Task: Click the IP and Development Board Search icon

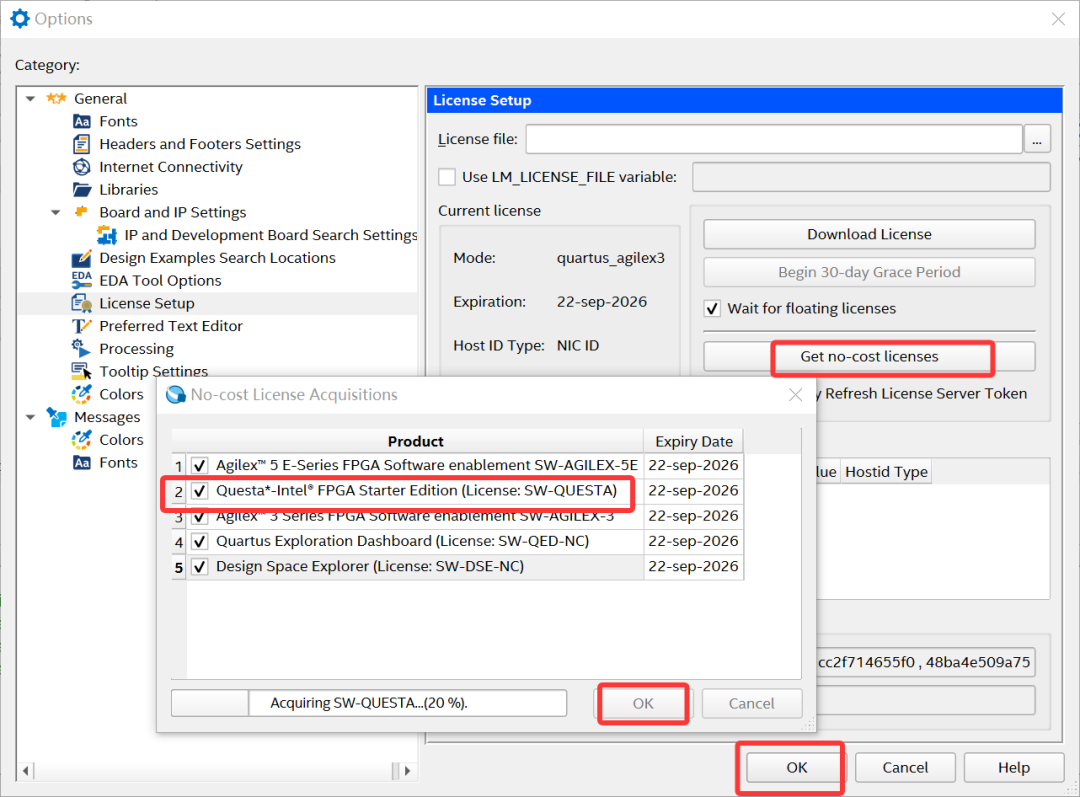Action: (107, 235)
